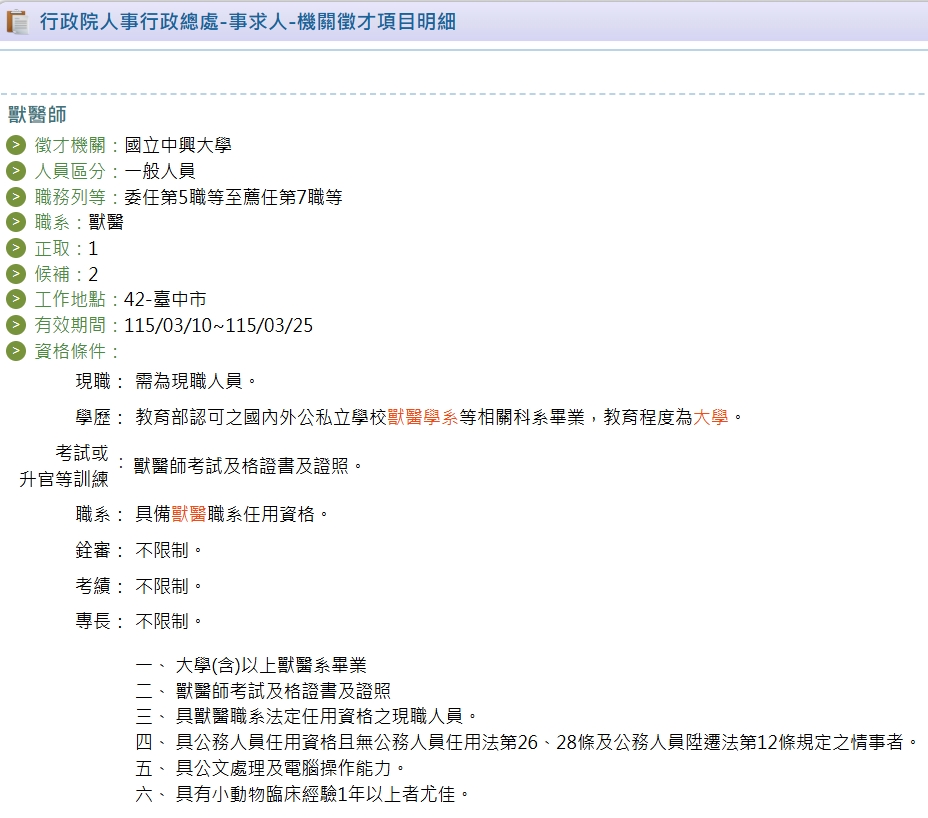
Task: Click highlighted 獸醫 in 職系 qualification row
Action: (189, 514)
